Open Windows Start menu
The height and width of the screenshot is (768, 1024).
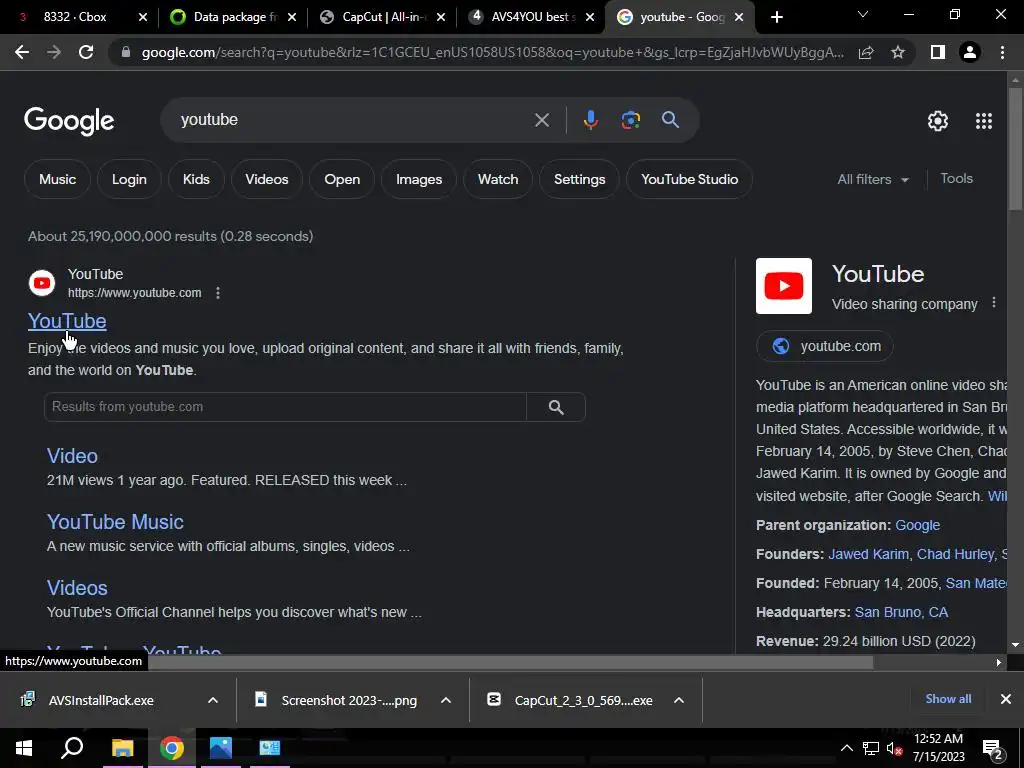click(x=24, y=748)
